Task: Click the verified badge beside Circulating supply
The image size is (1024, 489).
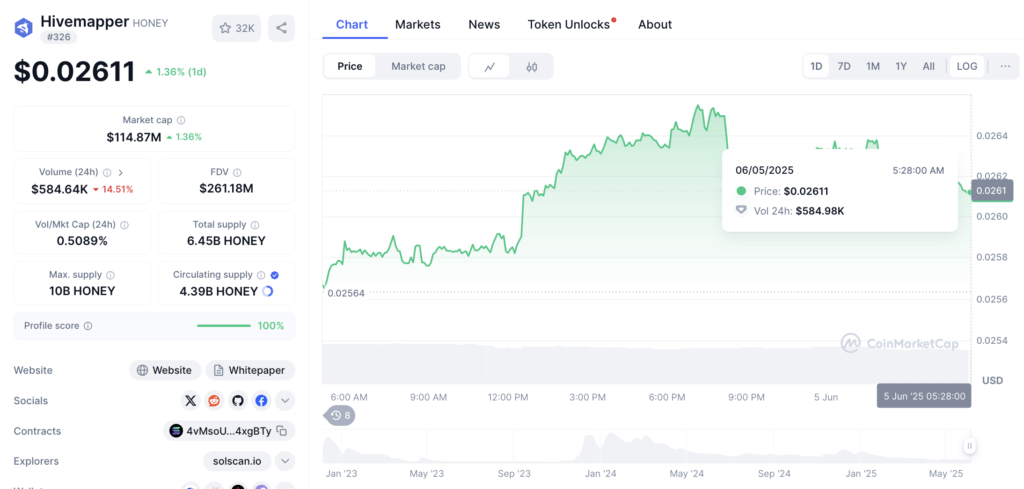Action: [x=274, y=276]
